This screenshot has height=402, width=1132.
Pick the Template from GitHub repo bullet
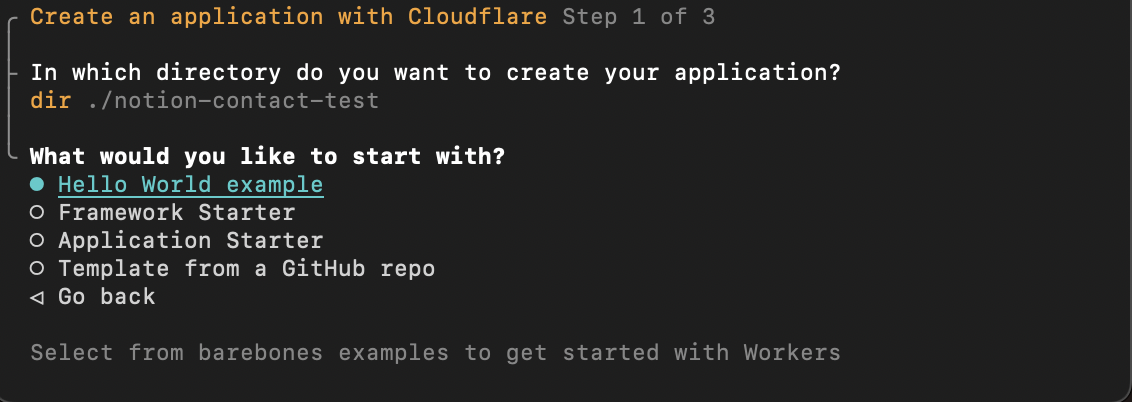(x=37, y=269)
